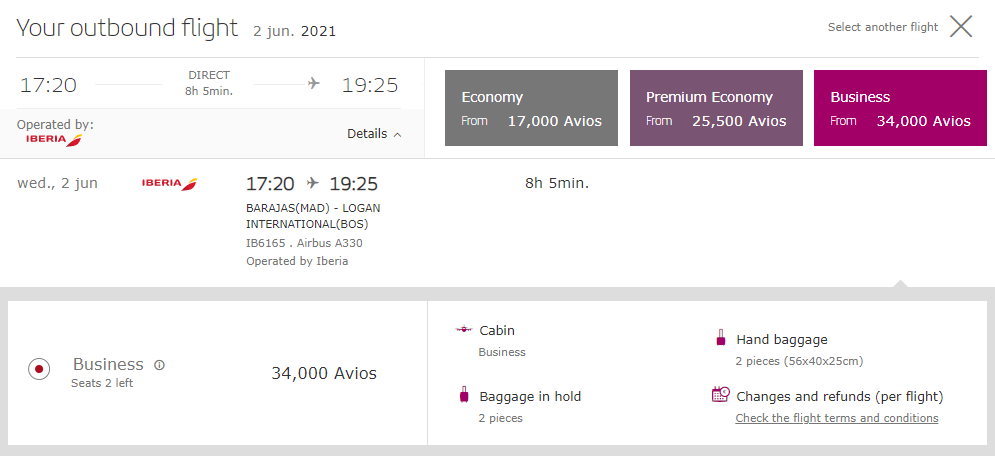Image resolution: width=995 pixels, height=456 pixels.
Task: Click the Iberia logo under Operated by
Action: 55,140
